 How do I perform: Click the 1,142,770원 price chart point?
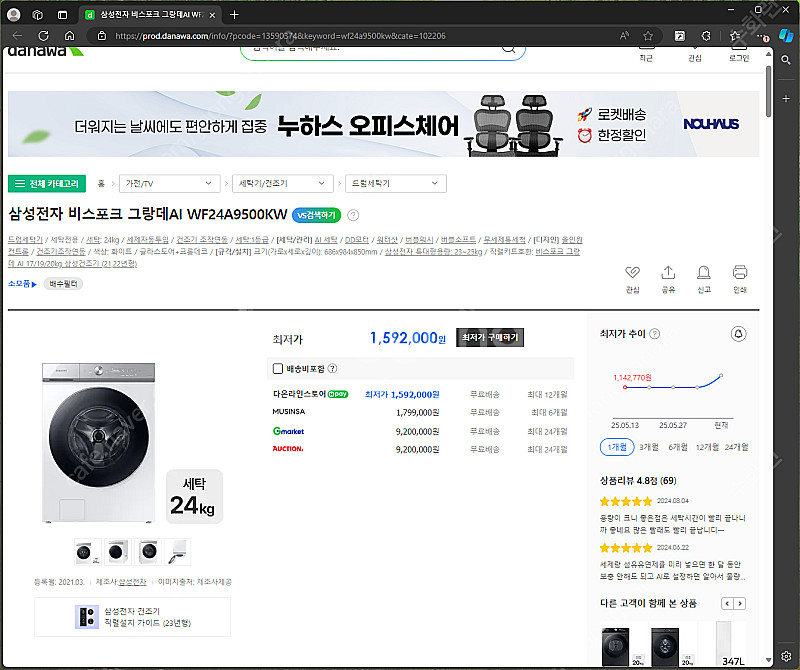tap(625, 387)
